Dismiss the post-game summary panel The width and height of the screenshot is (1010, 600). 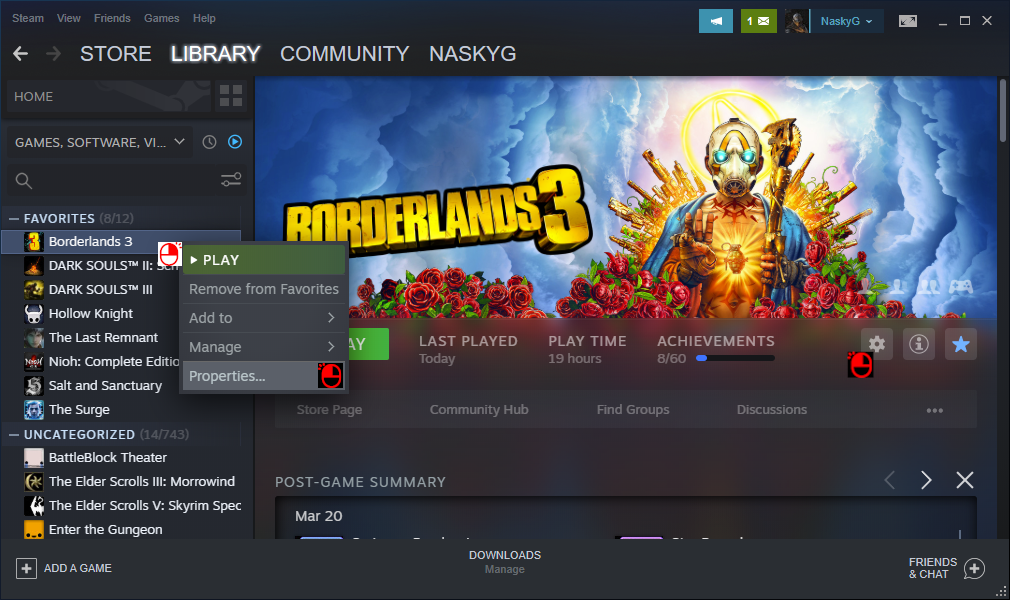tap(965, 480)
